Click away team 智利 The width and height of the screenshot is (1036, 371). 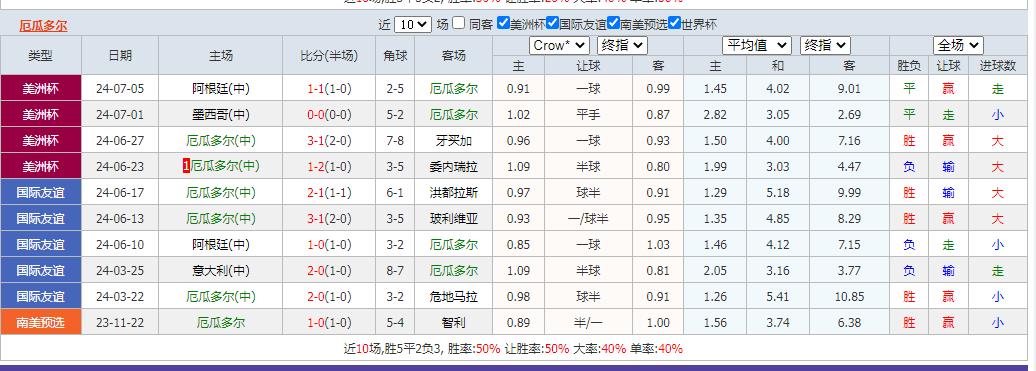453,323
